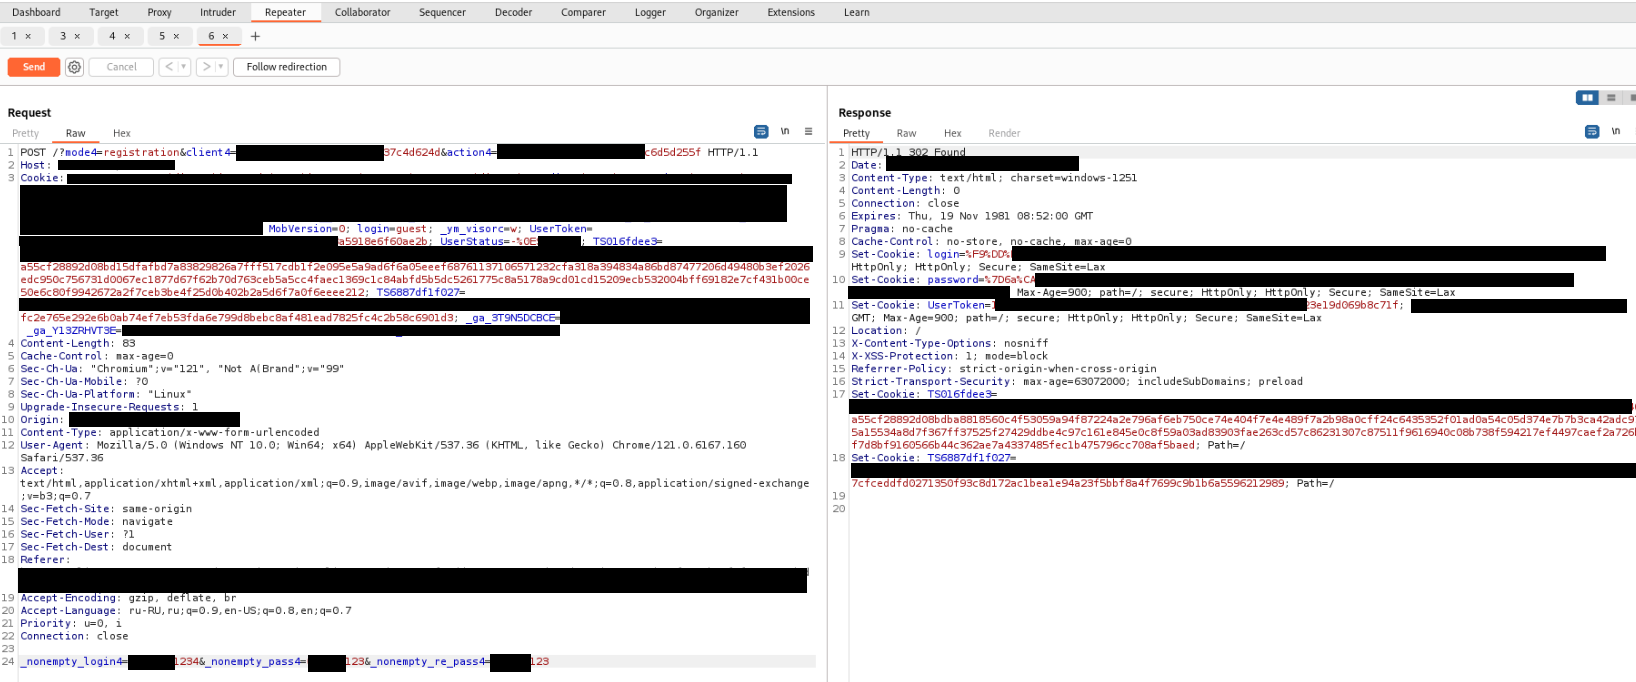Switch Response view to Pretty
The image size is (1636, 682).
[856, 133]
